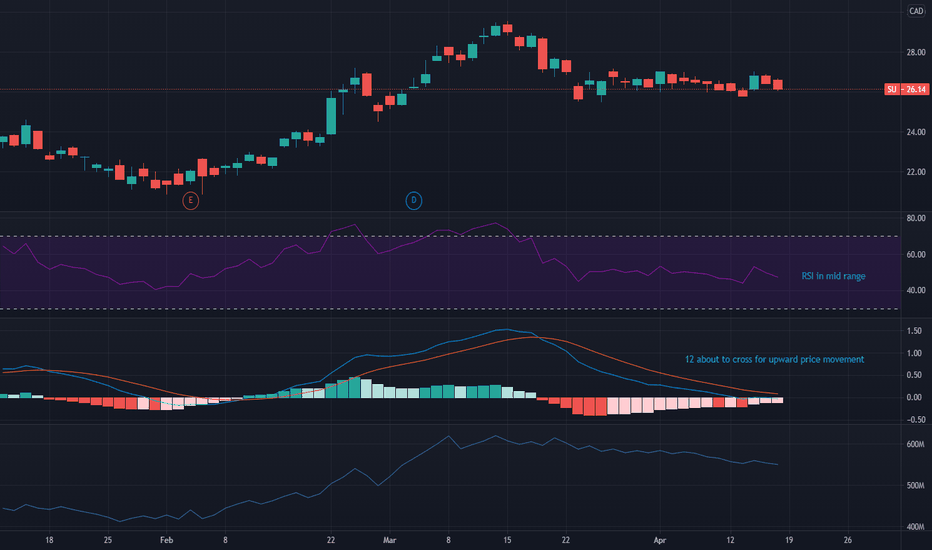Click the earnings E marker
932x550 pixels.
[190, 200]
